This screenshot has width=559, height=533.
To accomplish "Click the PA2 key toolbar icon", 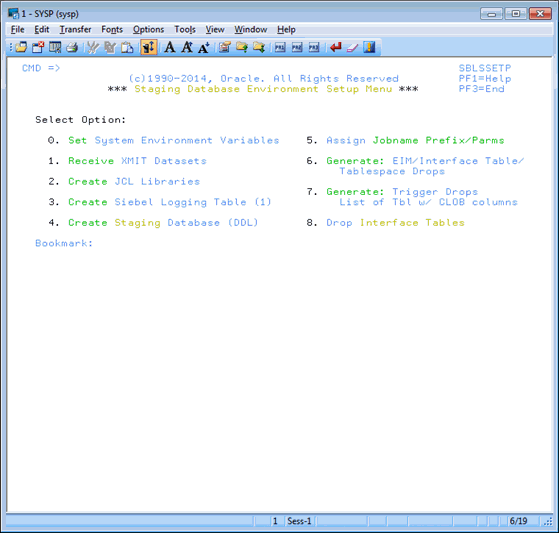I will [297, 47].
